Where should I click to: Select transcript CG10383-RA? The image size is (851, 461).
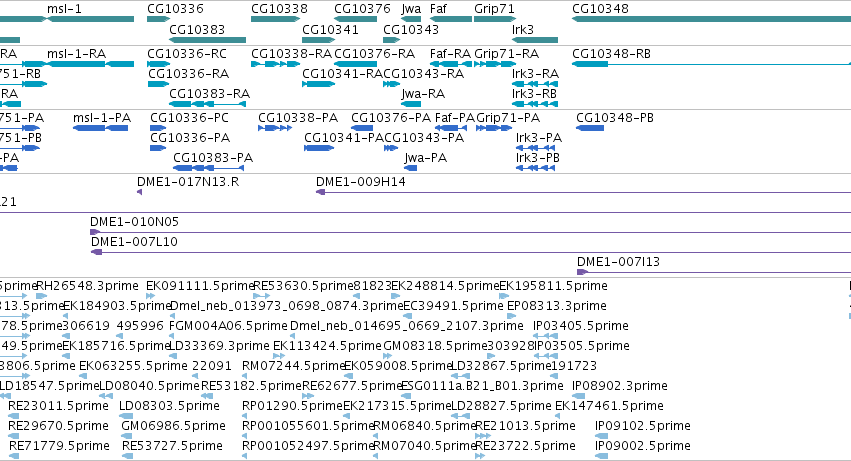click(207, 104)
